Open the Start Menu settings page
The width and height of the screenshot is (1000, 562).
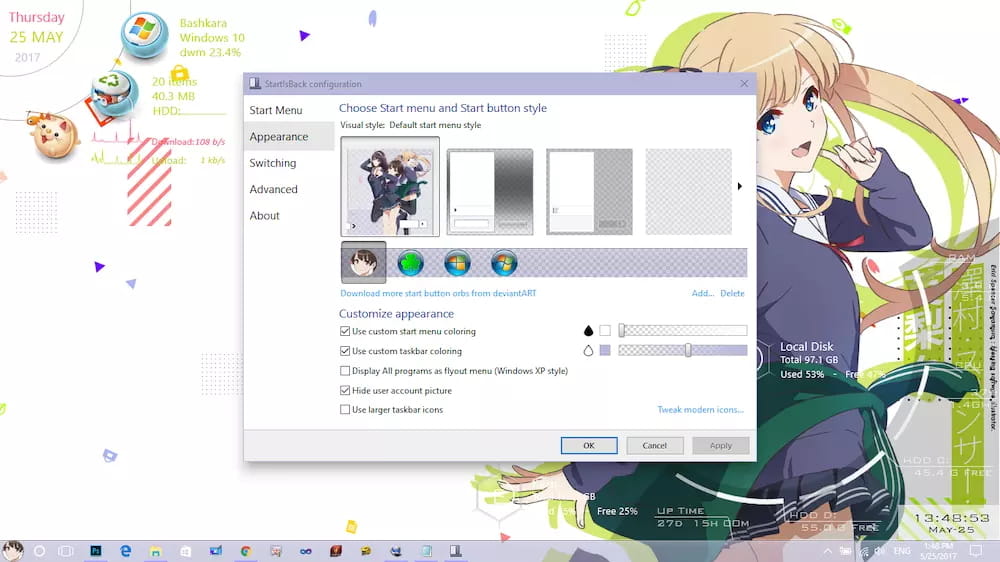[x=289, y=110]
